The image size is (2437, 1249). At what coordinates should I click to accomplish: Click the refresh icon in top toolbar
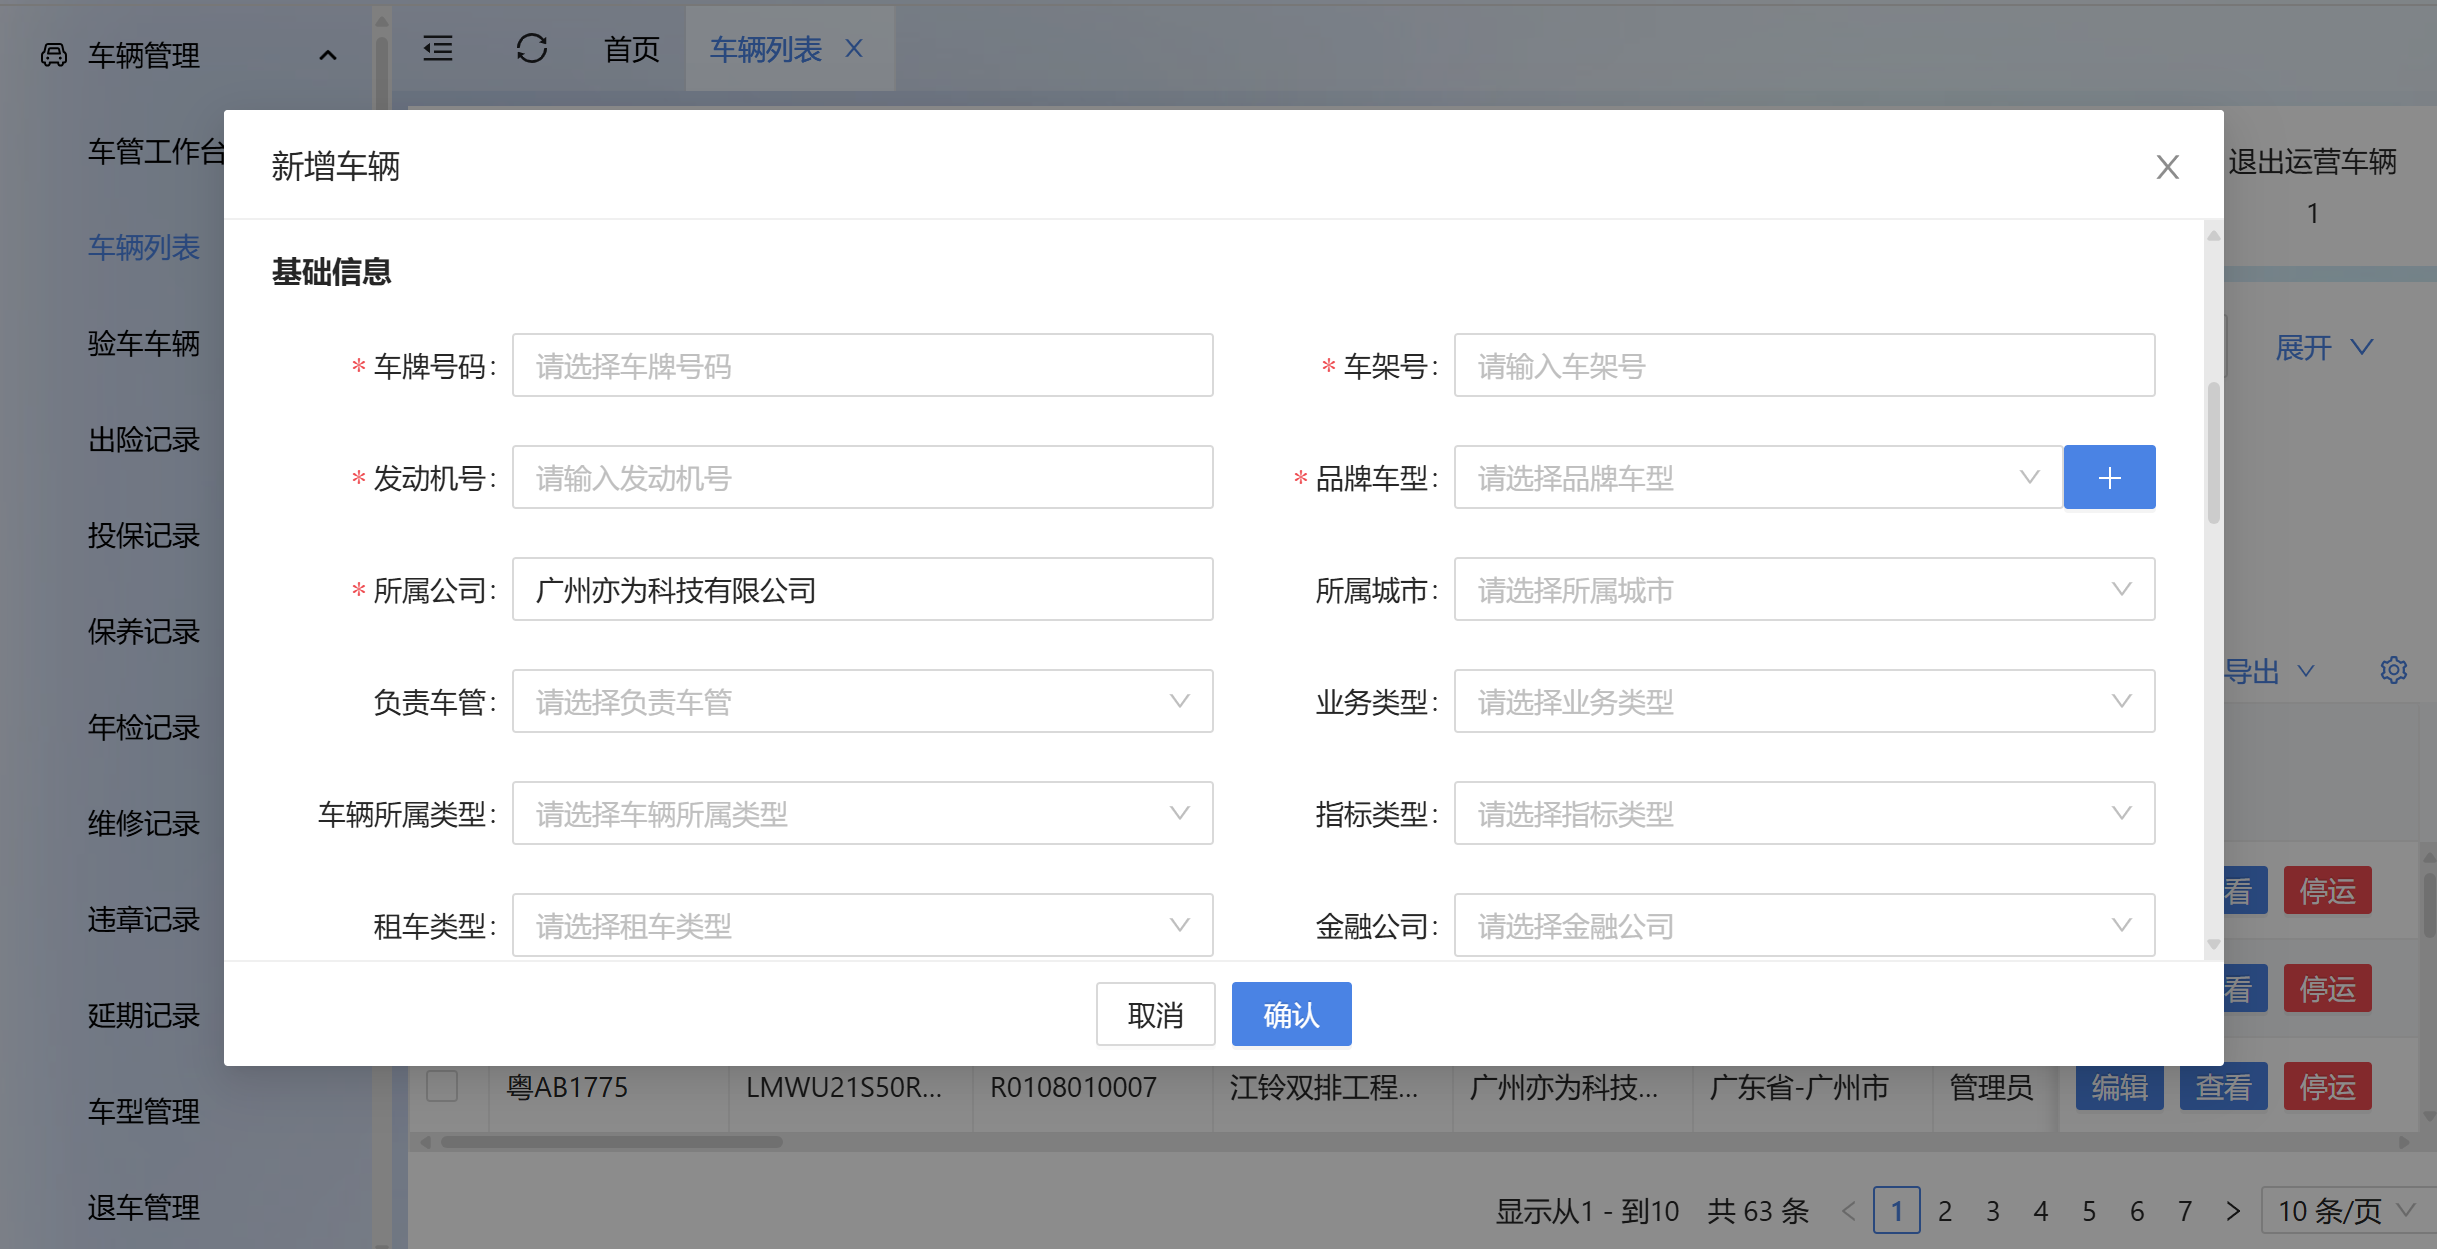pos(531,49)
